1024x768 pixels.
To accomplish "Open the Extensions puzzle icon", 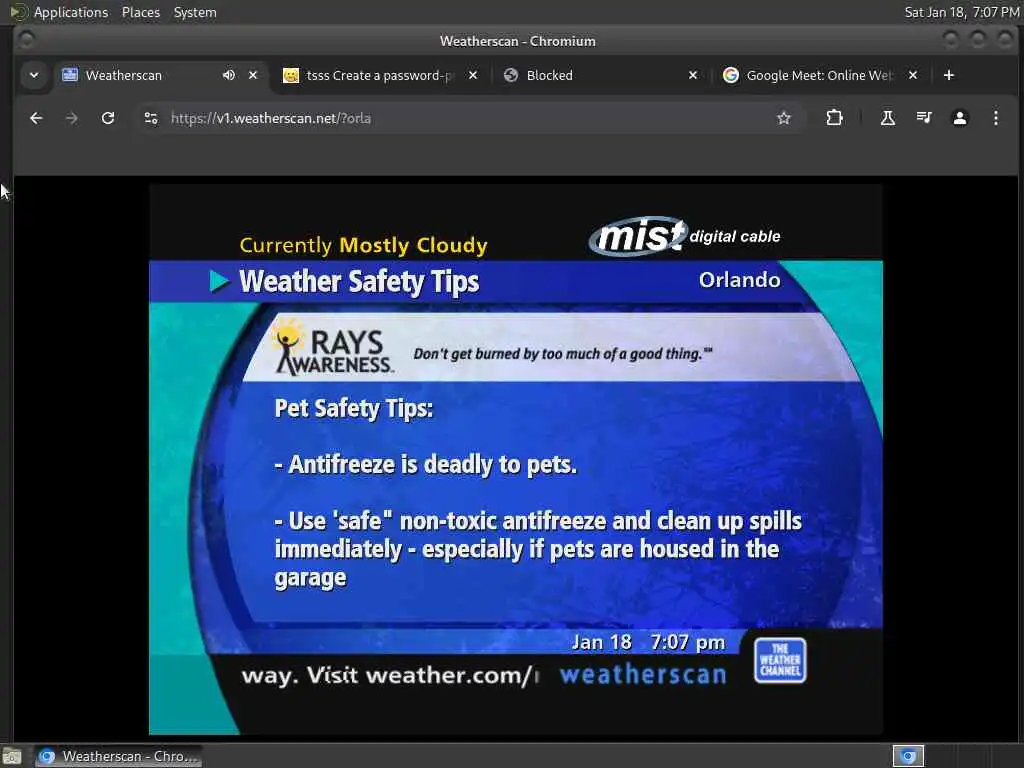I will [x=834, y=118].
